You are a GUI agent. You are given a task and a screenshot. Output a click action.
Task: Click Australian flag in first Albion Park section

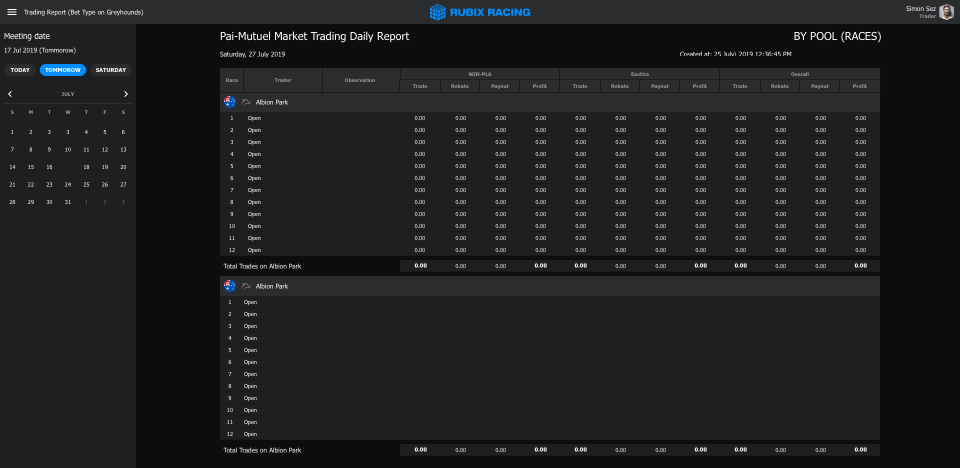pyautogui.click(x=230, y=102)
